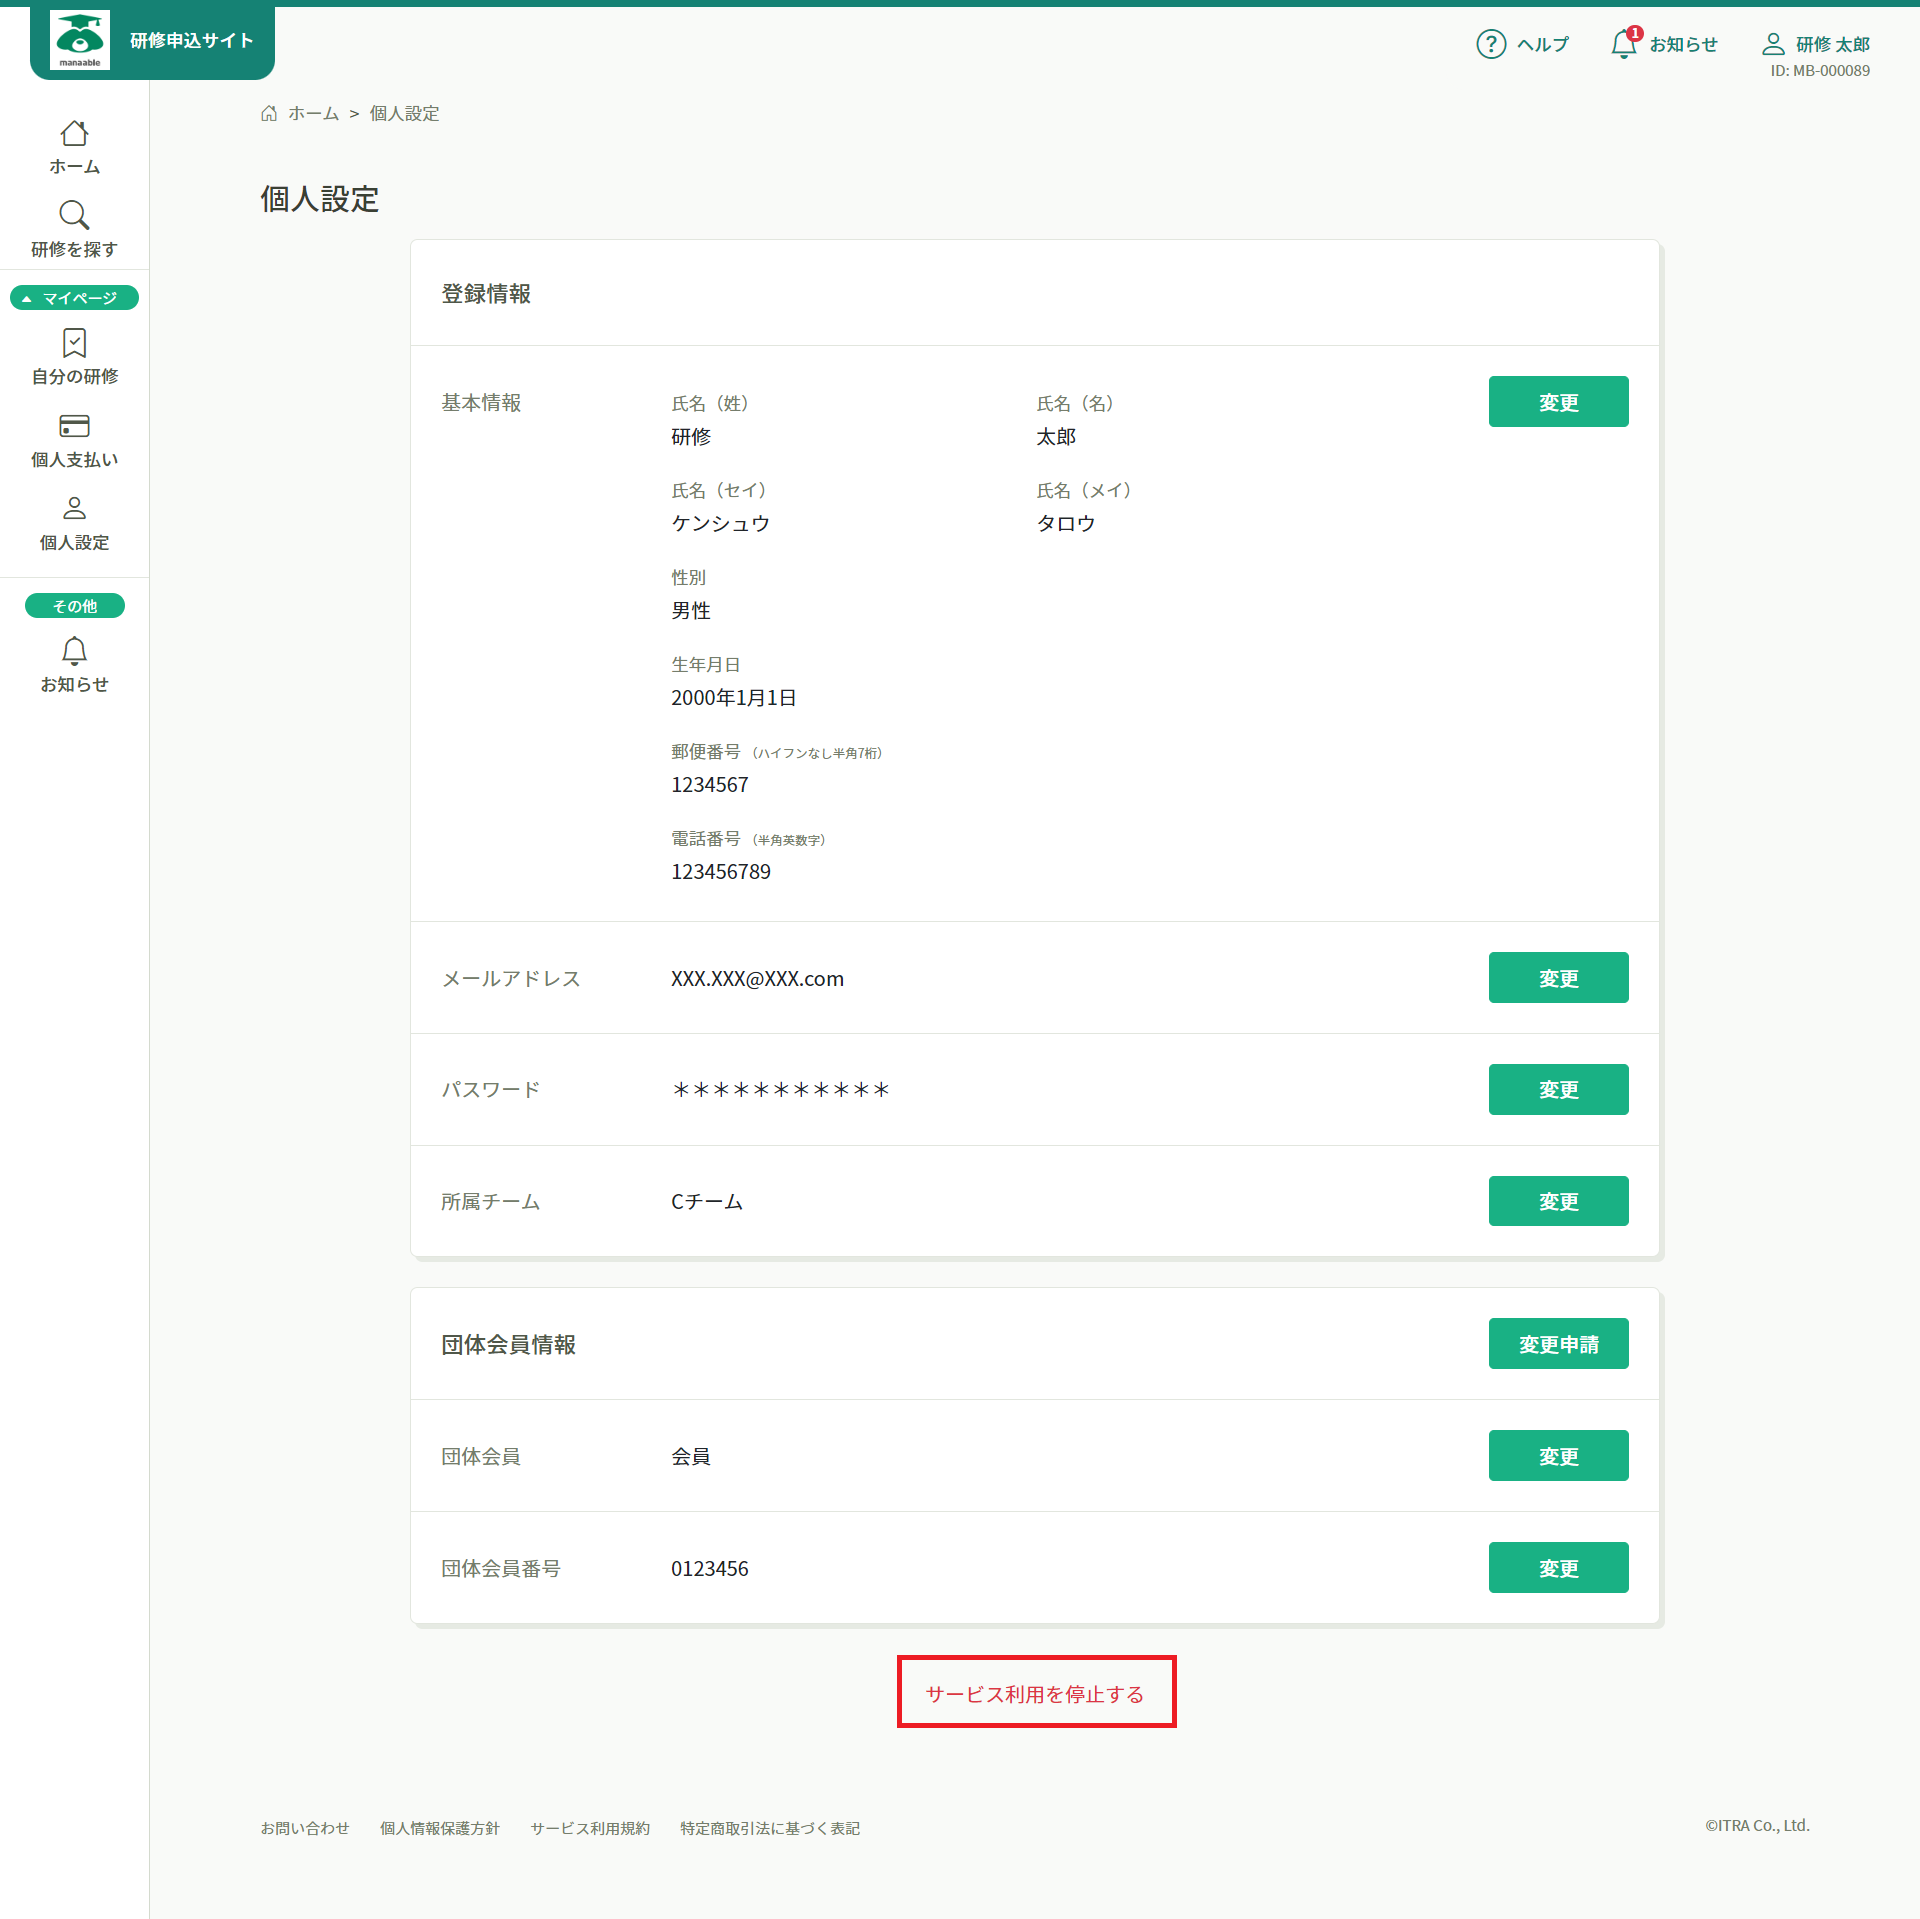Click the 個人支払い sidebar label
The image size is (1920, 1919).
[x=74, y=460]
